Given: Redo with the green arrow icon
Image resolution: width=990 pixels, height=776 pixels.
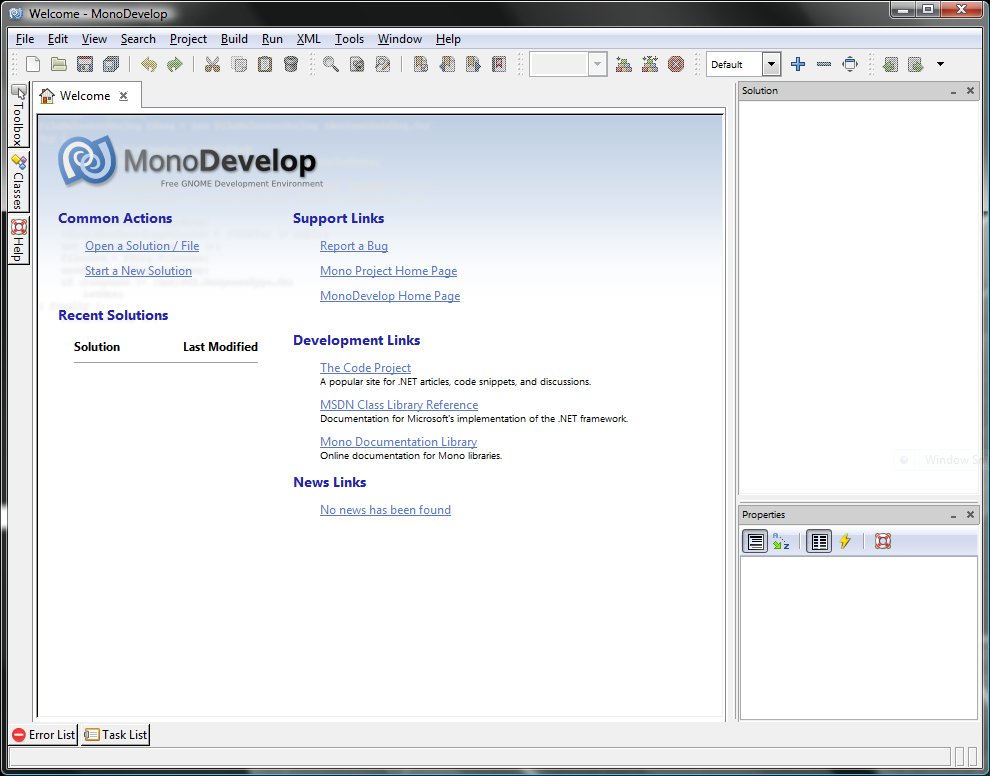Looking at the screenshot, I should click(x=175, y=64).
